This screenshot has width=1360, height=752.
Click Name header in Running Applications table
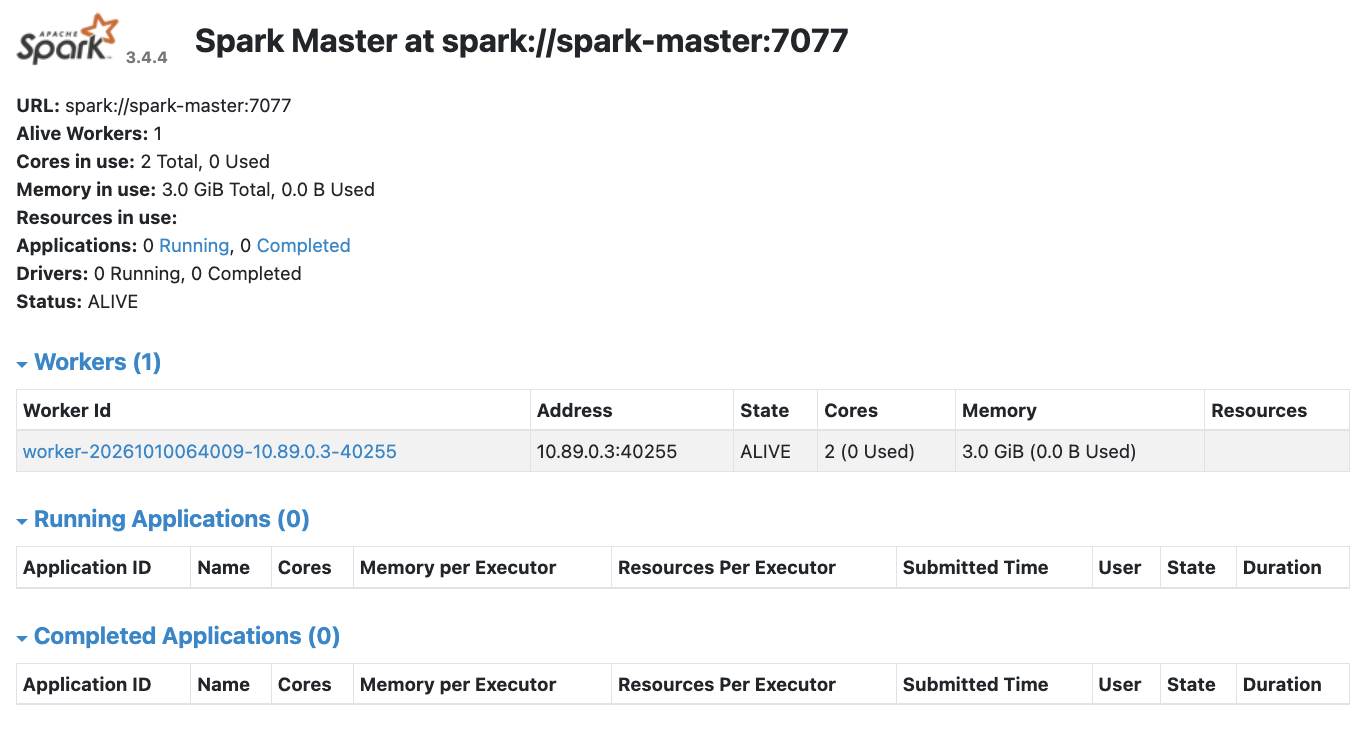[231, 568]
